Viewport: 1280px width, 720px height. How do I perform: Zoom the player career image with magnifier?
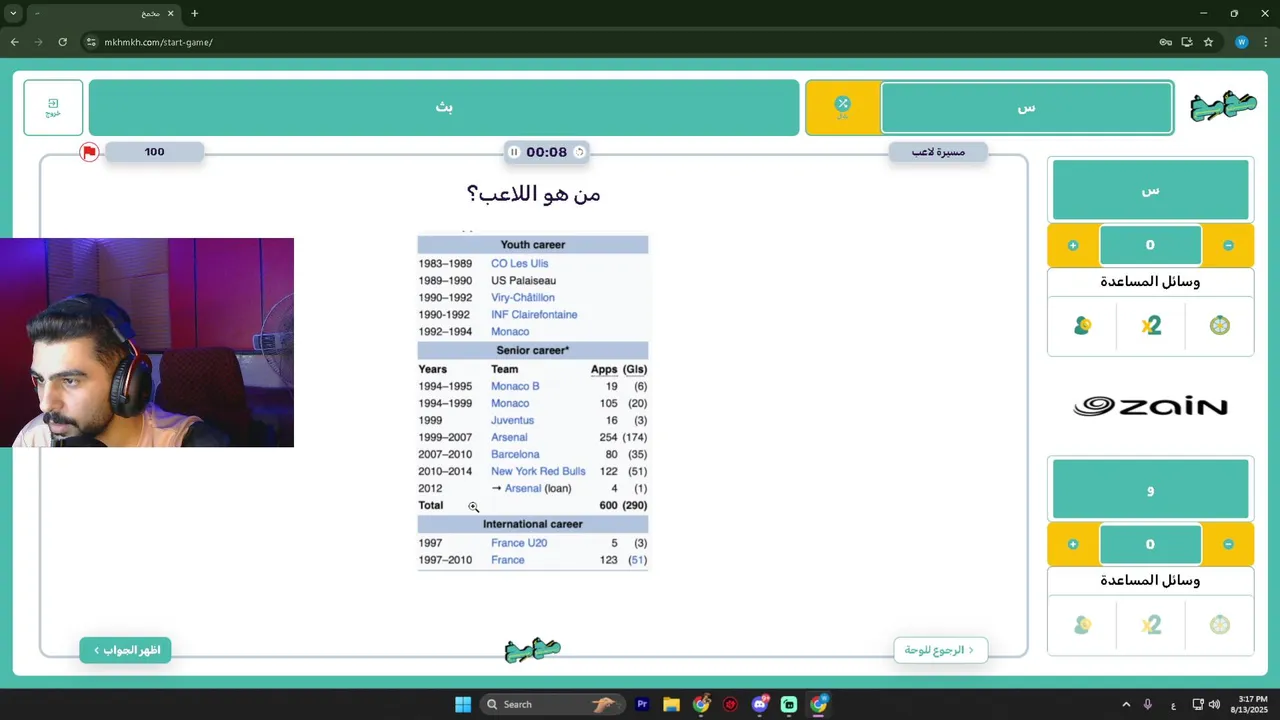point(474,507)
